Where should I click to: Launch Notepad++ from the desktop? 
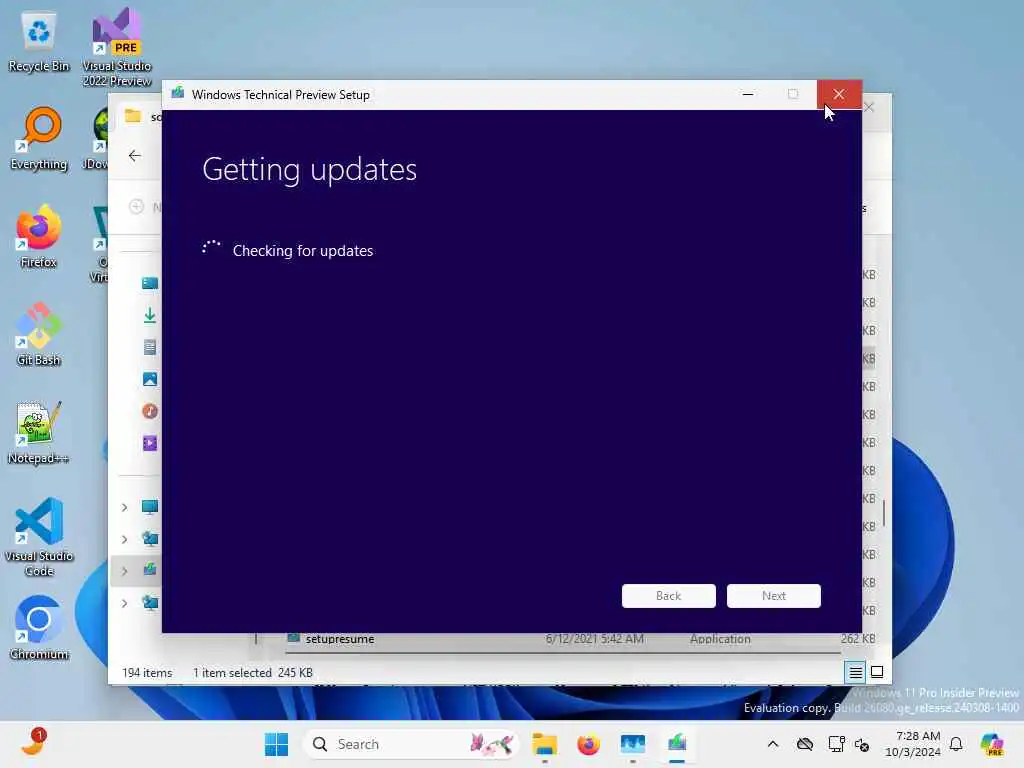(39, 432)
